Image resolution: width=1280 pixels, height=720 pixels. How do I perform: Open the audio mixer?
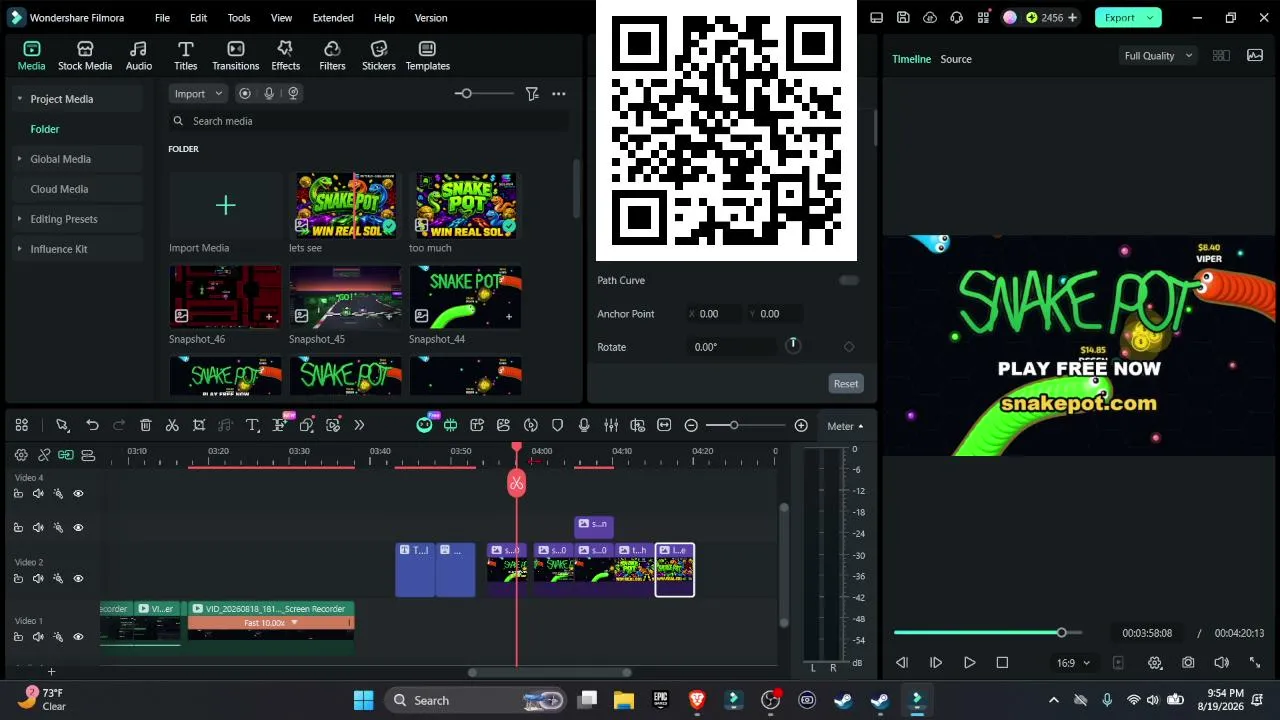click(611, 426)
